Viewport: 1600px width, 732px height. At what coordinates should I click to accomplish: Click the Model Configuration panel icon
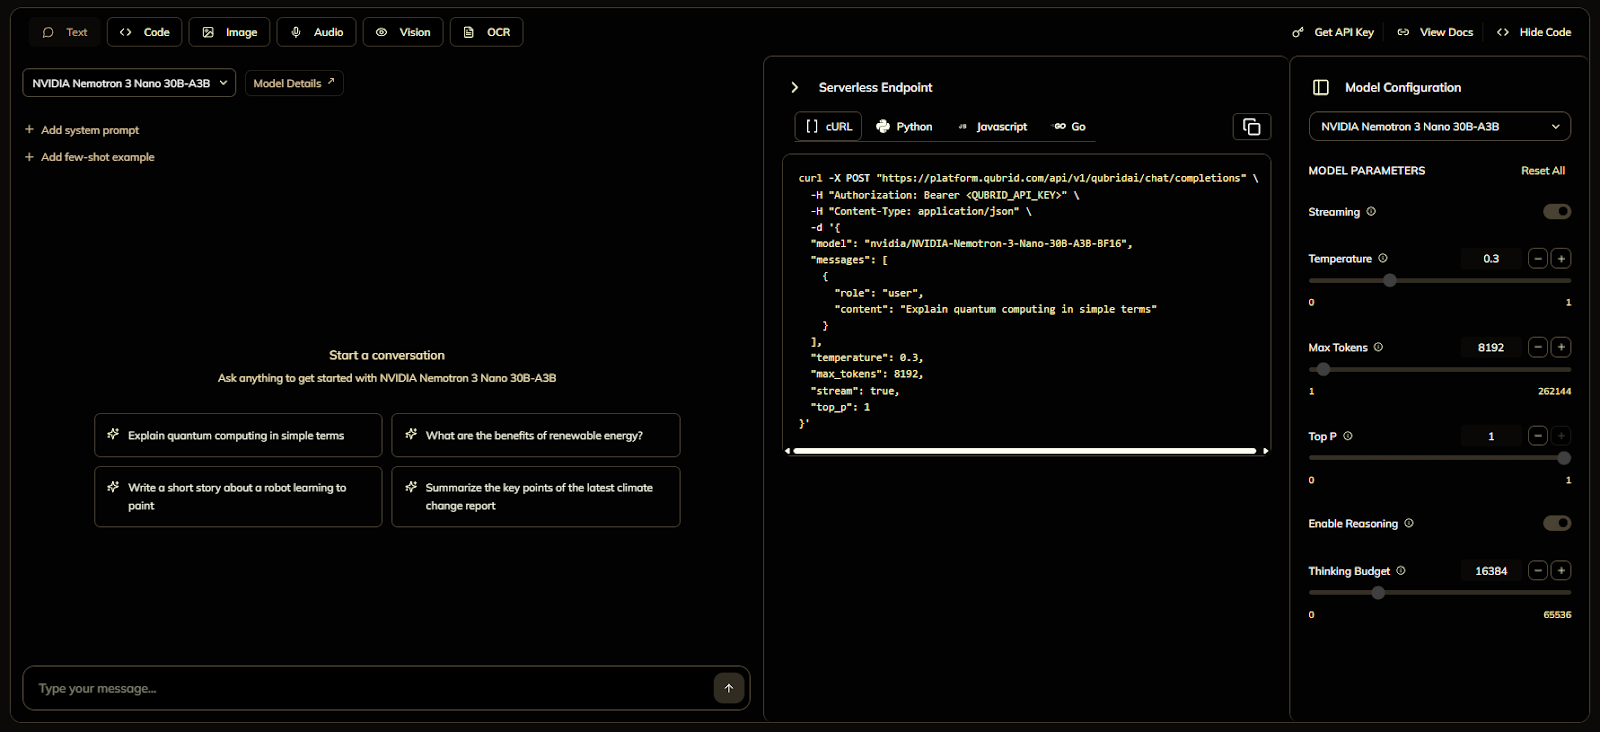pyautogui.click(x=1320, y=88)
